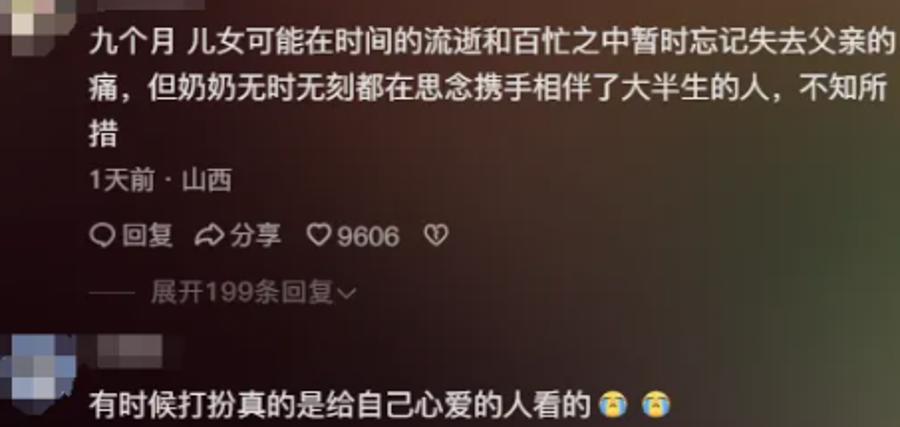This screenshot has width=900, height=427.
Task: Click the 9606 like count
Action: pyautogui.click(x=367, y=236)
